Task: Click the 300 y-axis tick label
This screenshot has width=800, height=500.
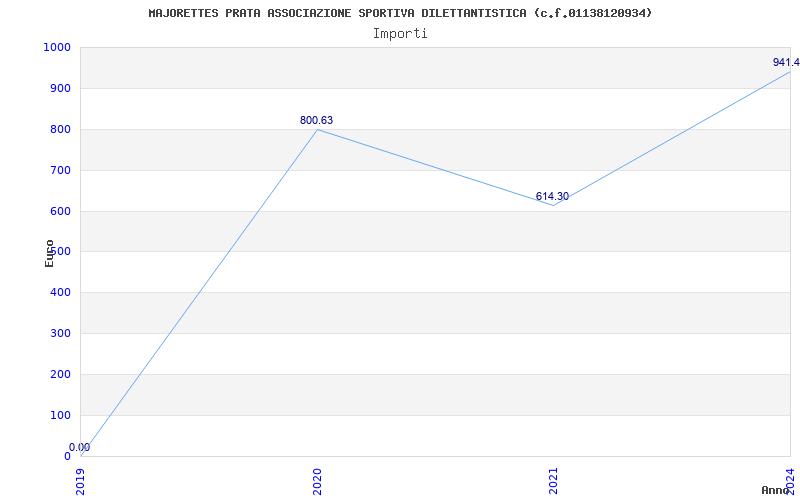Action: point(60,333)
